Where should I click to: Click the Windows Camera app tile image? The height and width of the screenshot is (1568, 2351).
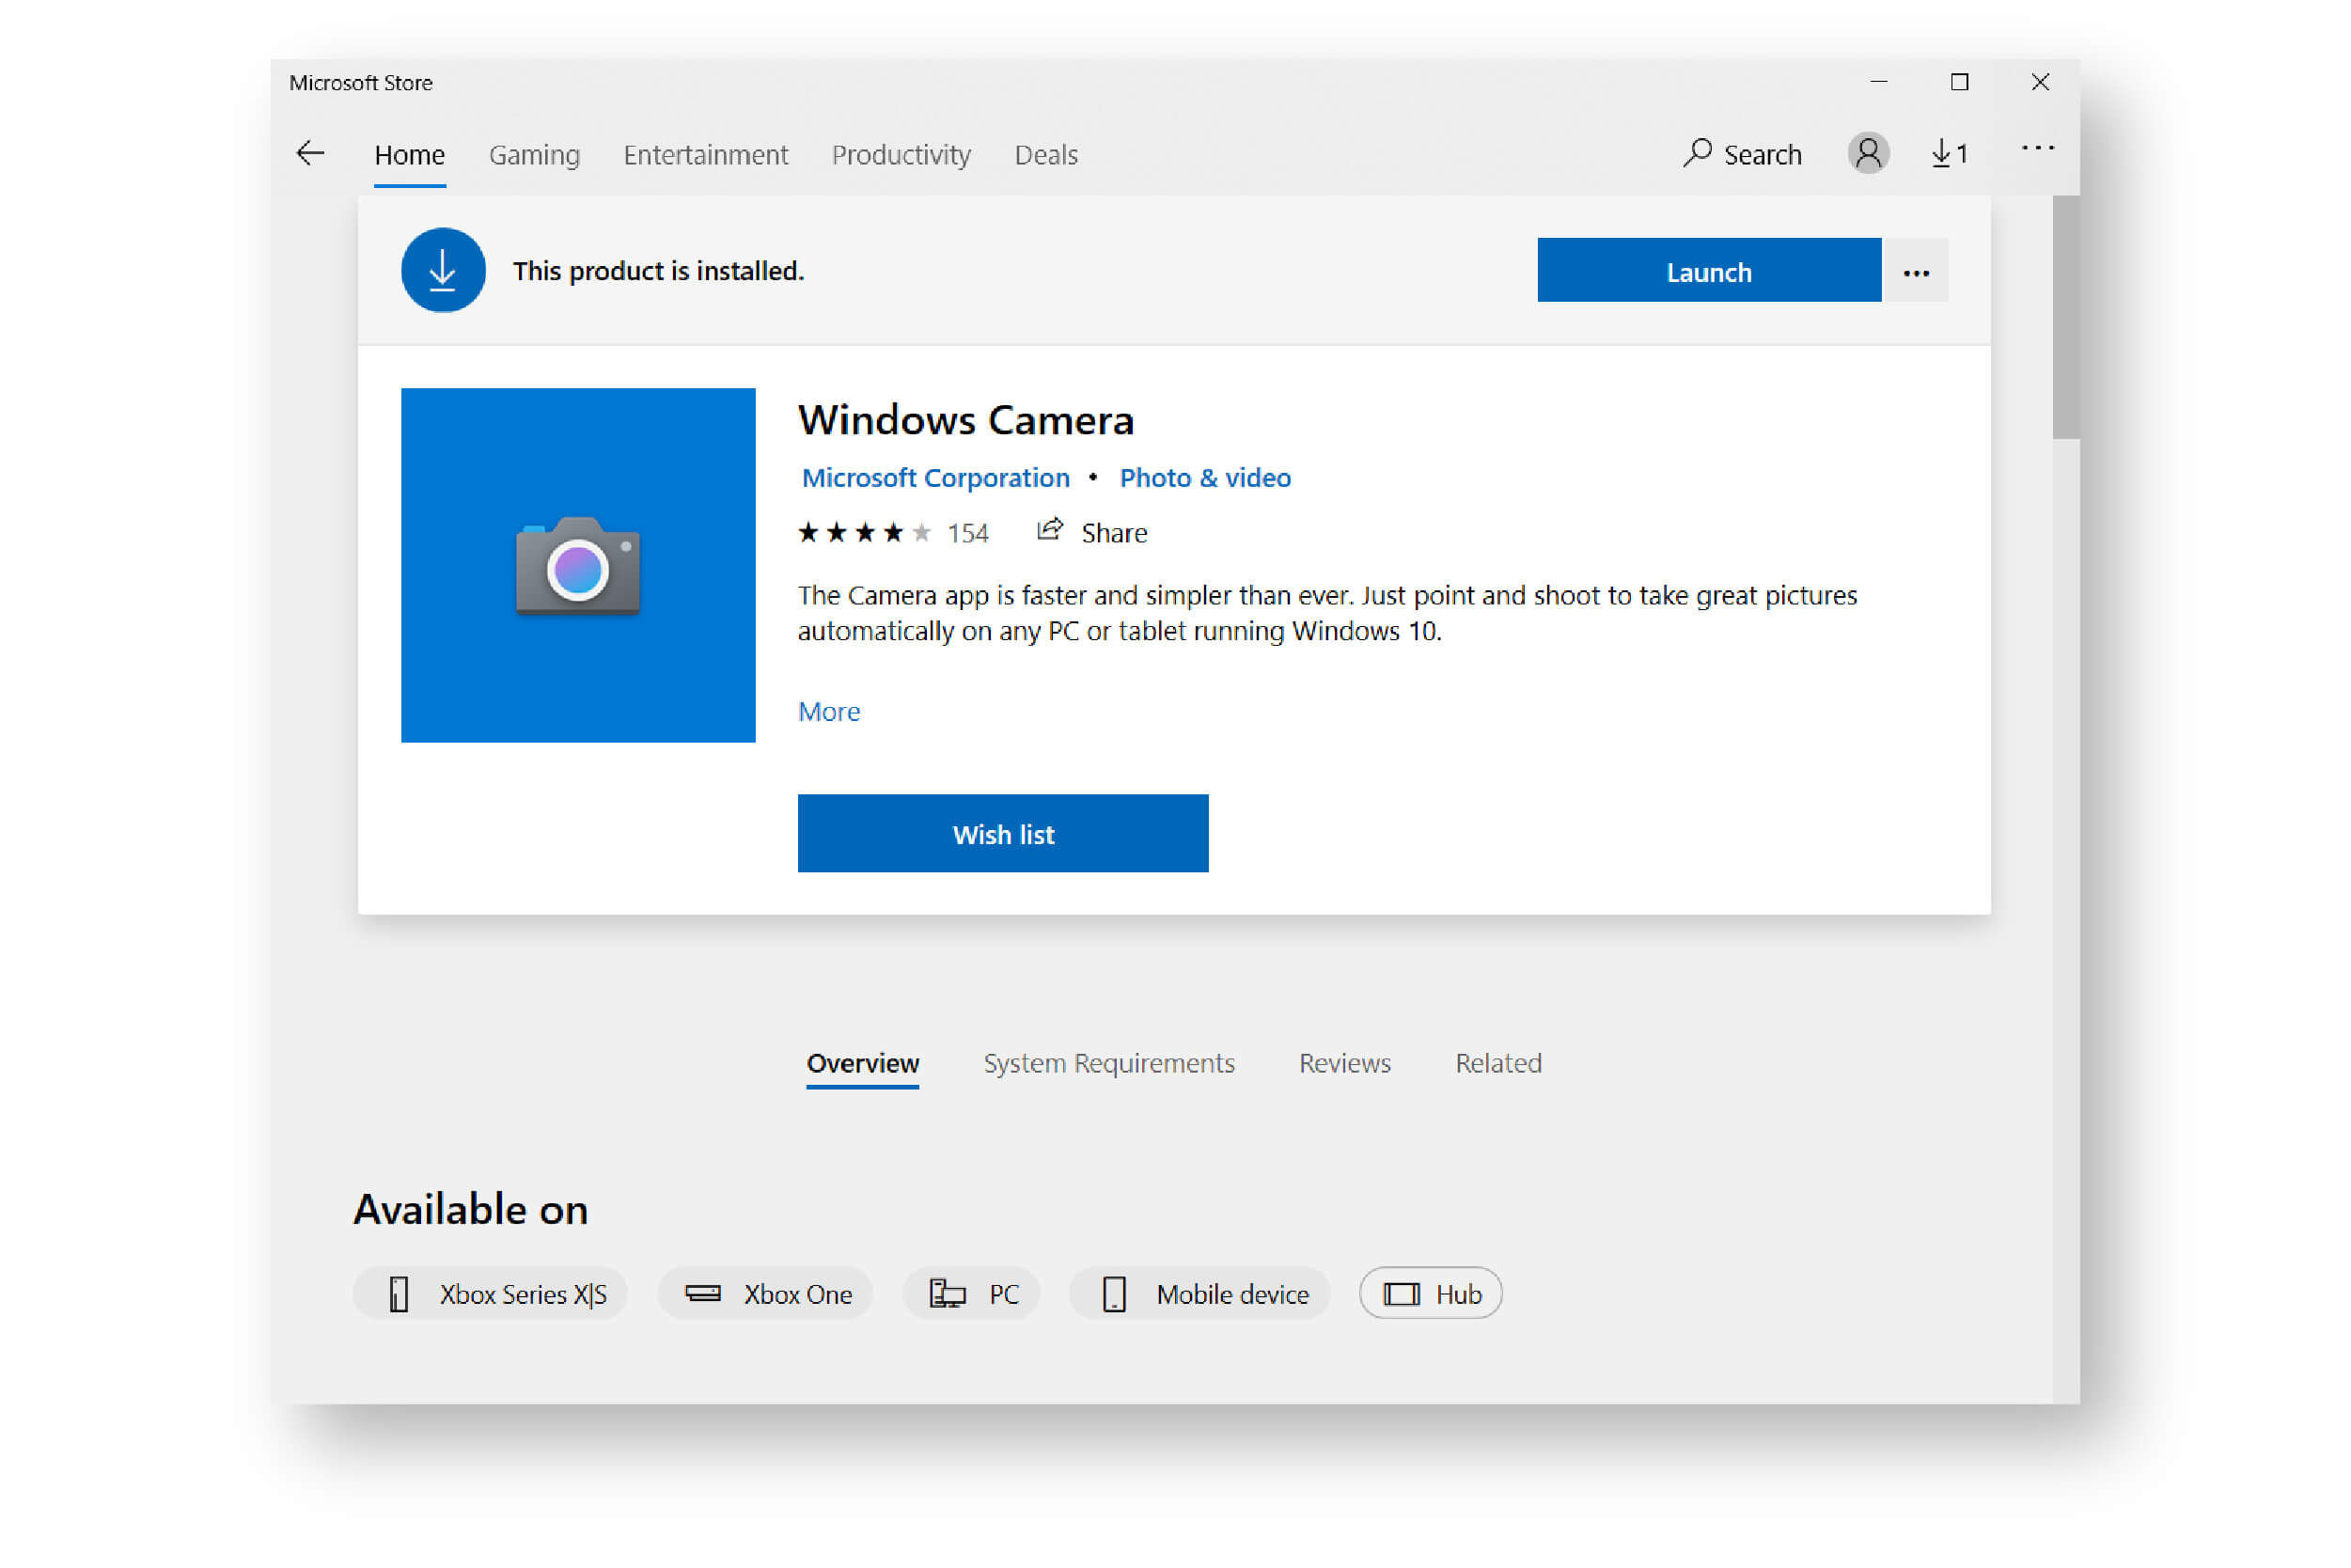tap(578, 565)
